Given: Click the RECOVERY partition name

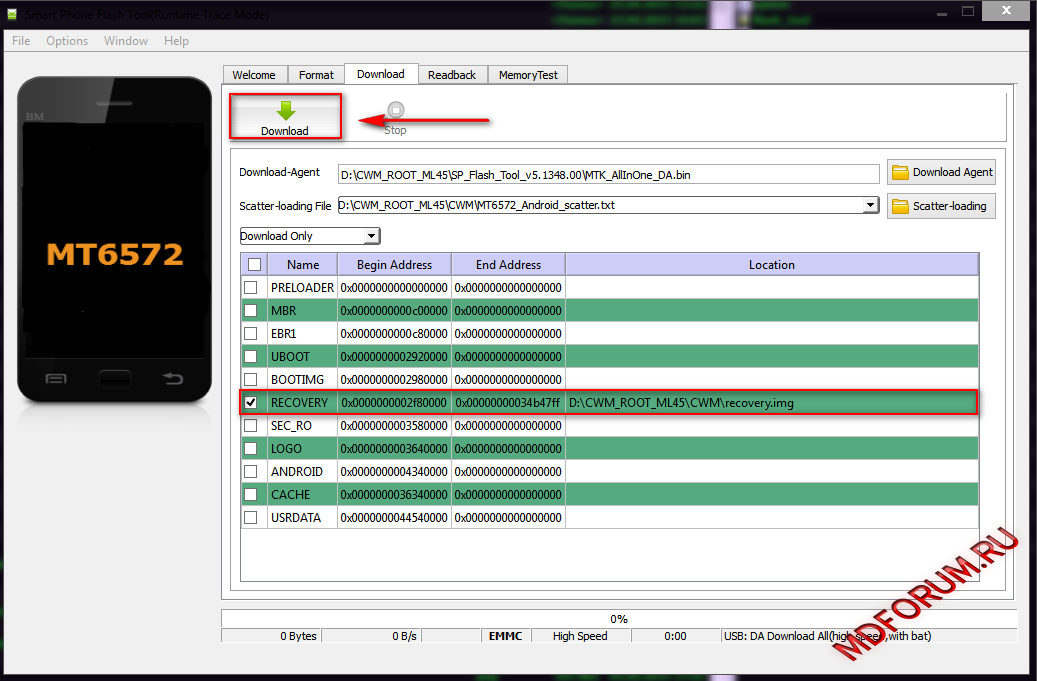Looking at the screenshot, I should click(x=299, y=403).
